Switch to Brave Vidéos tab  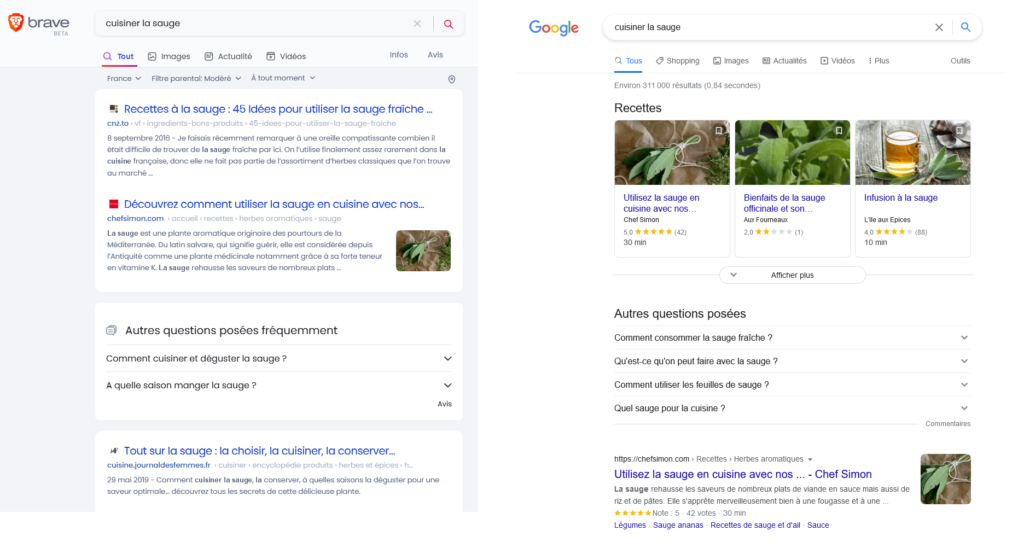click(286, 57)
